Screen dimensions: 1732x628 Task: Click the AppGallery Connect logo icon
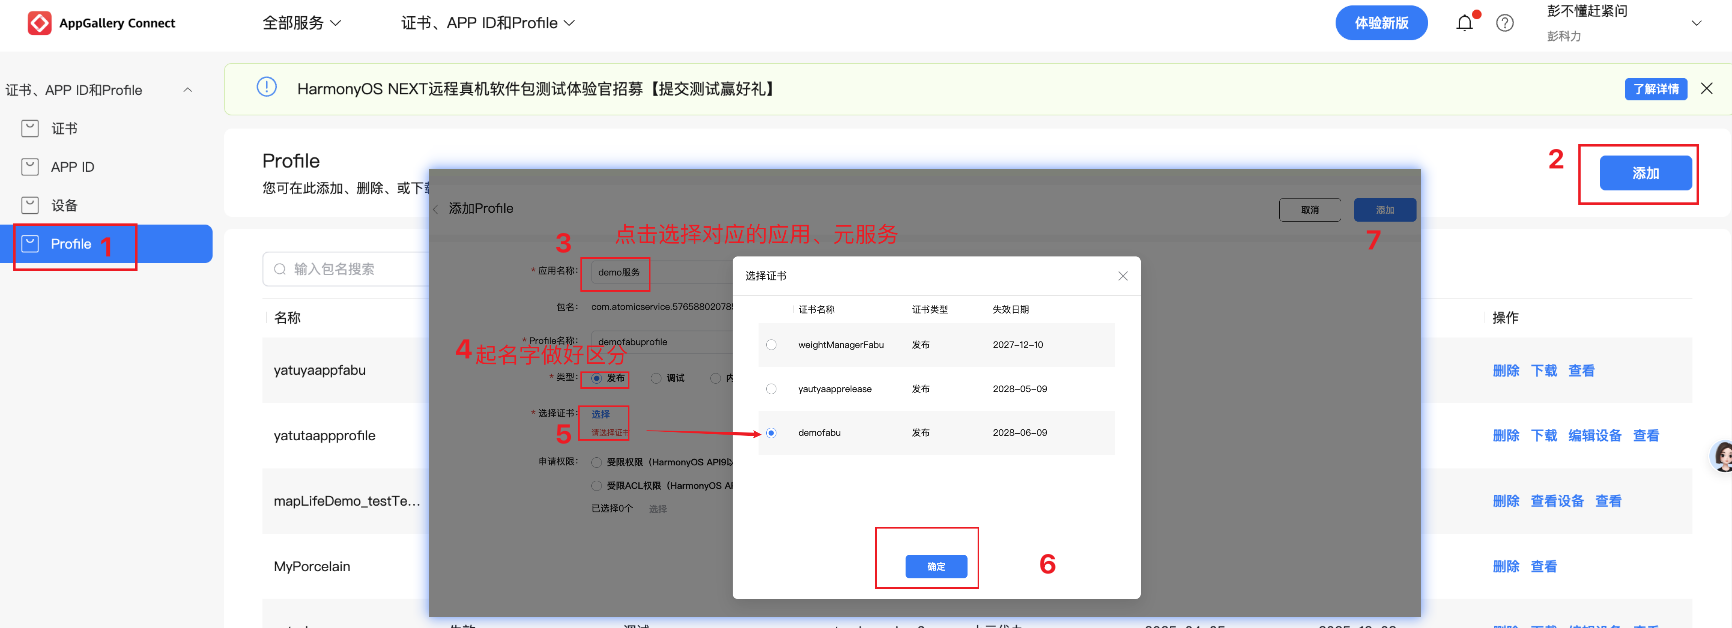pos(40,23)
